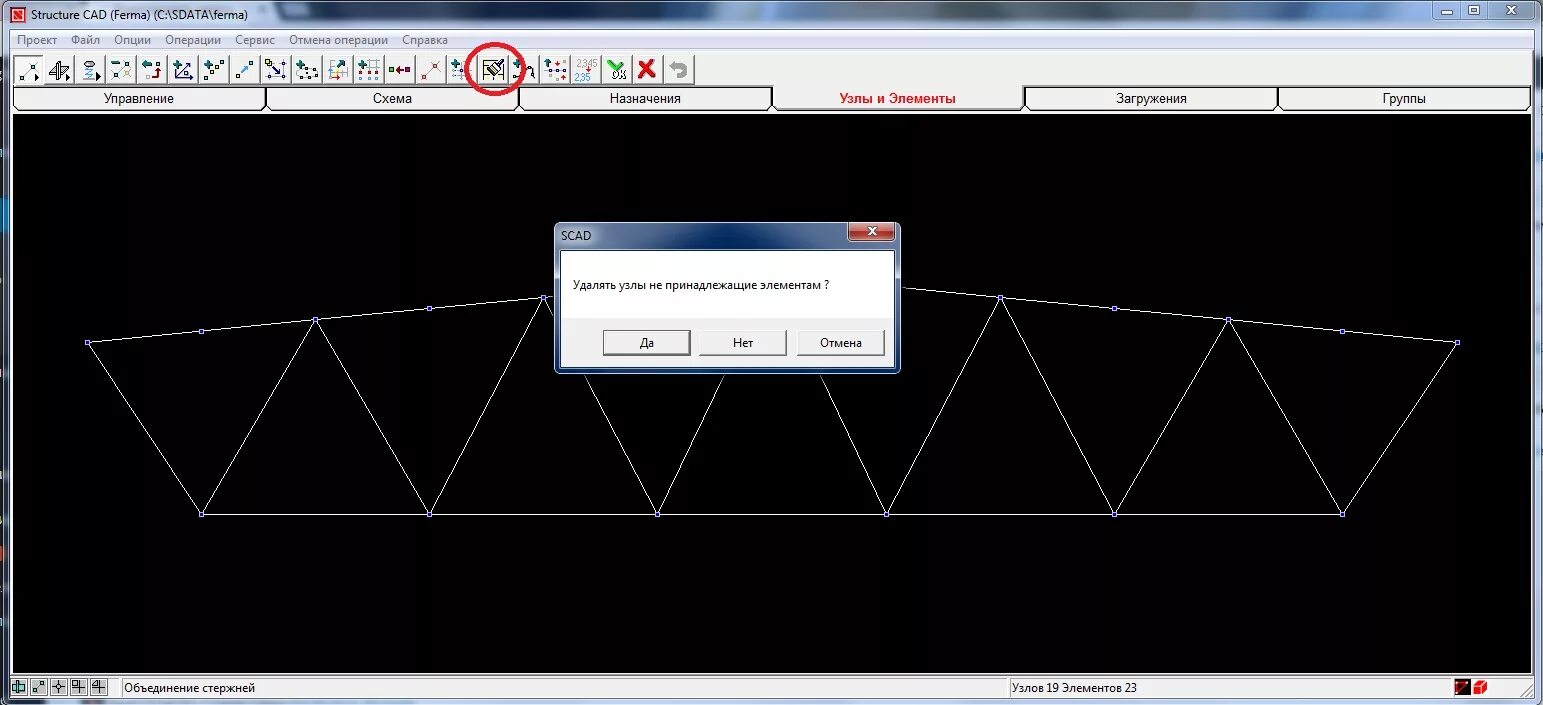
Task: Open the Отмена операции menu
Action: coord(339,40)
